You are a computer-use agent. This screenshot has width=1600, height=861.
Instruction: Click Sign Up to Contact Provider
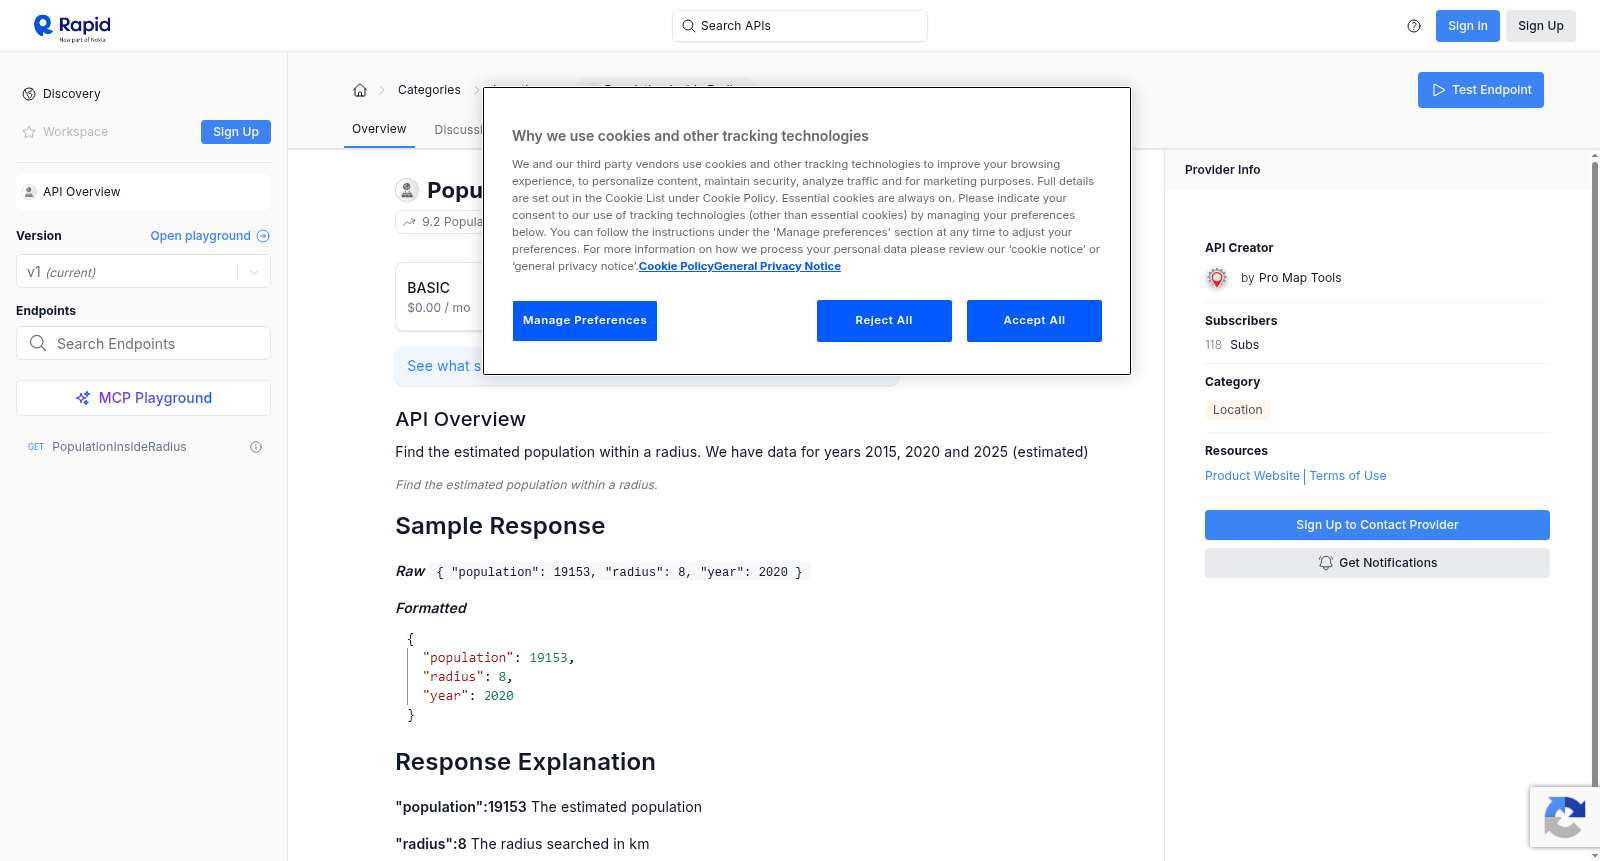pos(1377,525)
